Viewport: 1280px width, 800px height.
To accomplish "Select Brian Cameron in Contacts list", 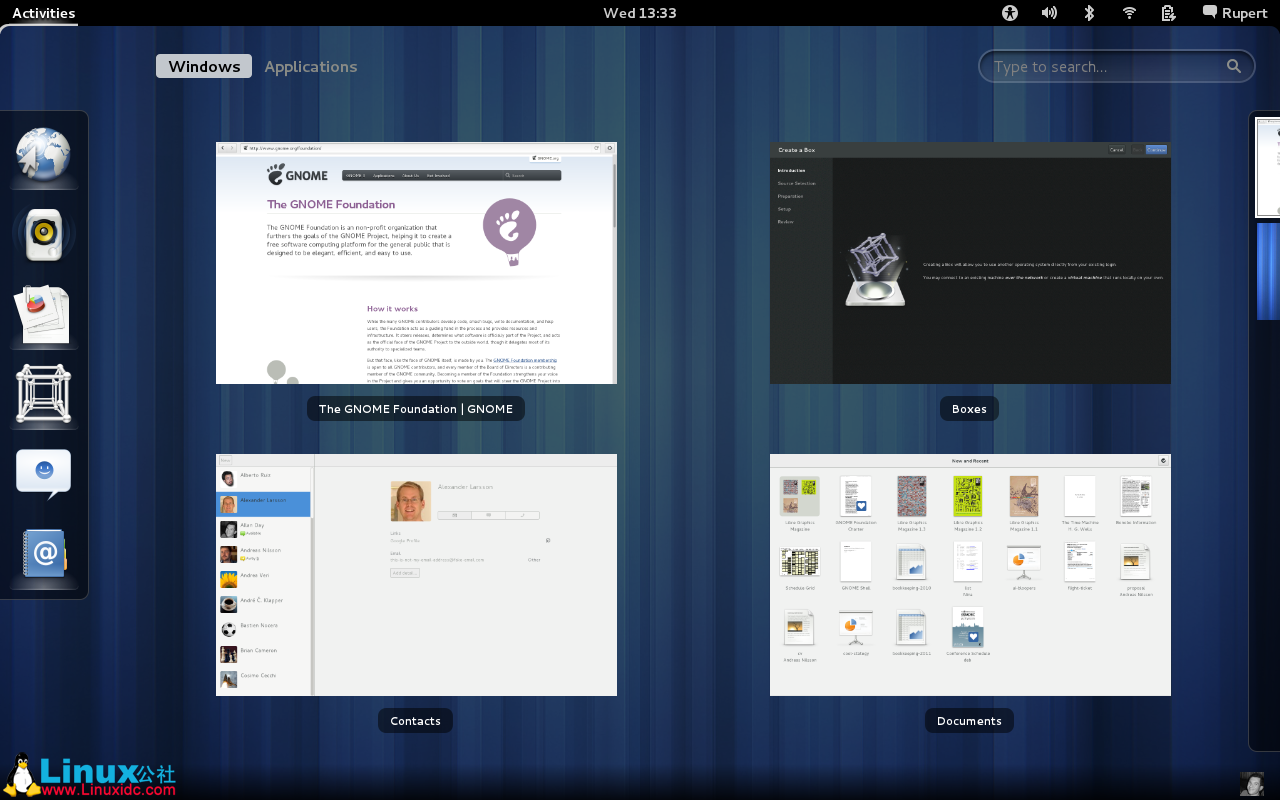I will (x=264, y=653).
